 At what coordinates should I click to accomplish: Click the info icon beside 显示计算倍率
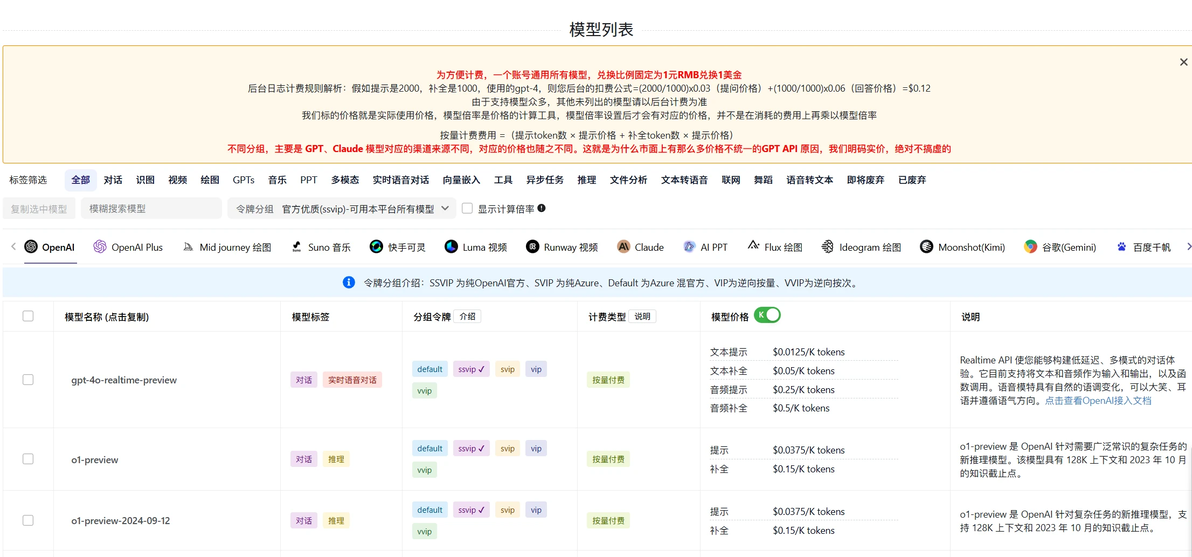click(x=542, y=208)
